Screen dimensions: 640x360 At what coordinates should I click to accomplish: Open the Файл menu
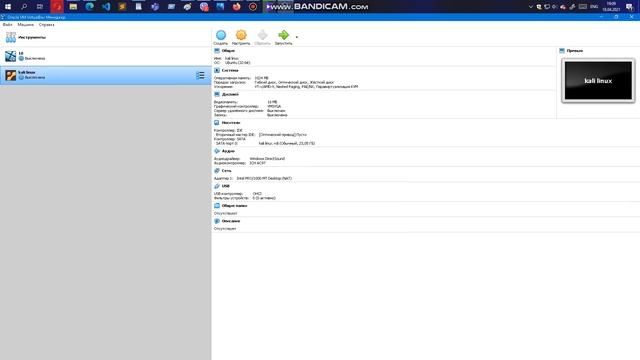(x=7, y=24)
